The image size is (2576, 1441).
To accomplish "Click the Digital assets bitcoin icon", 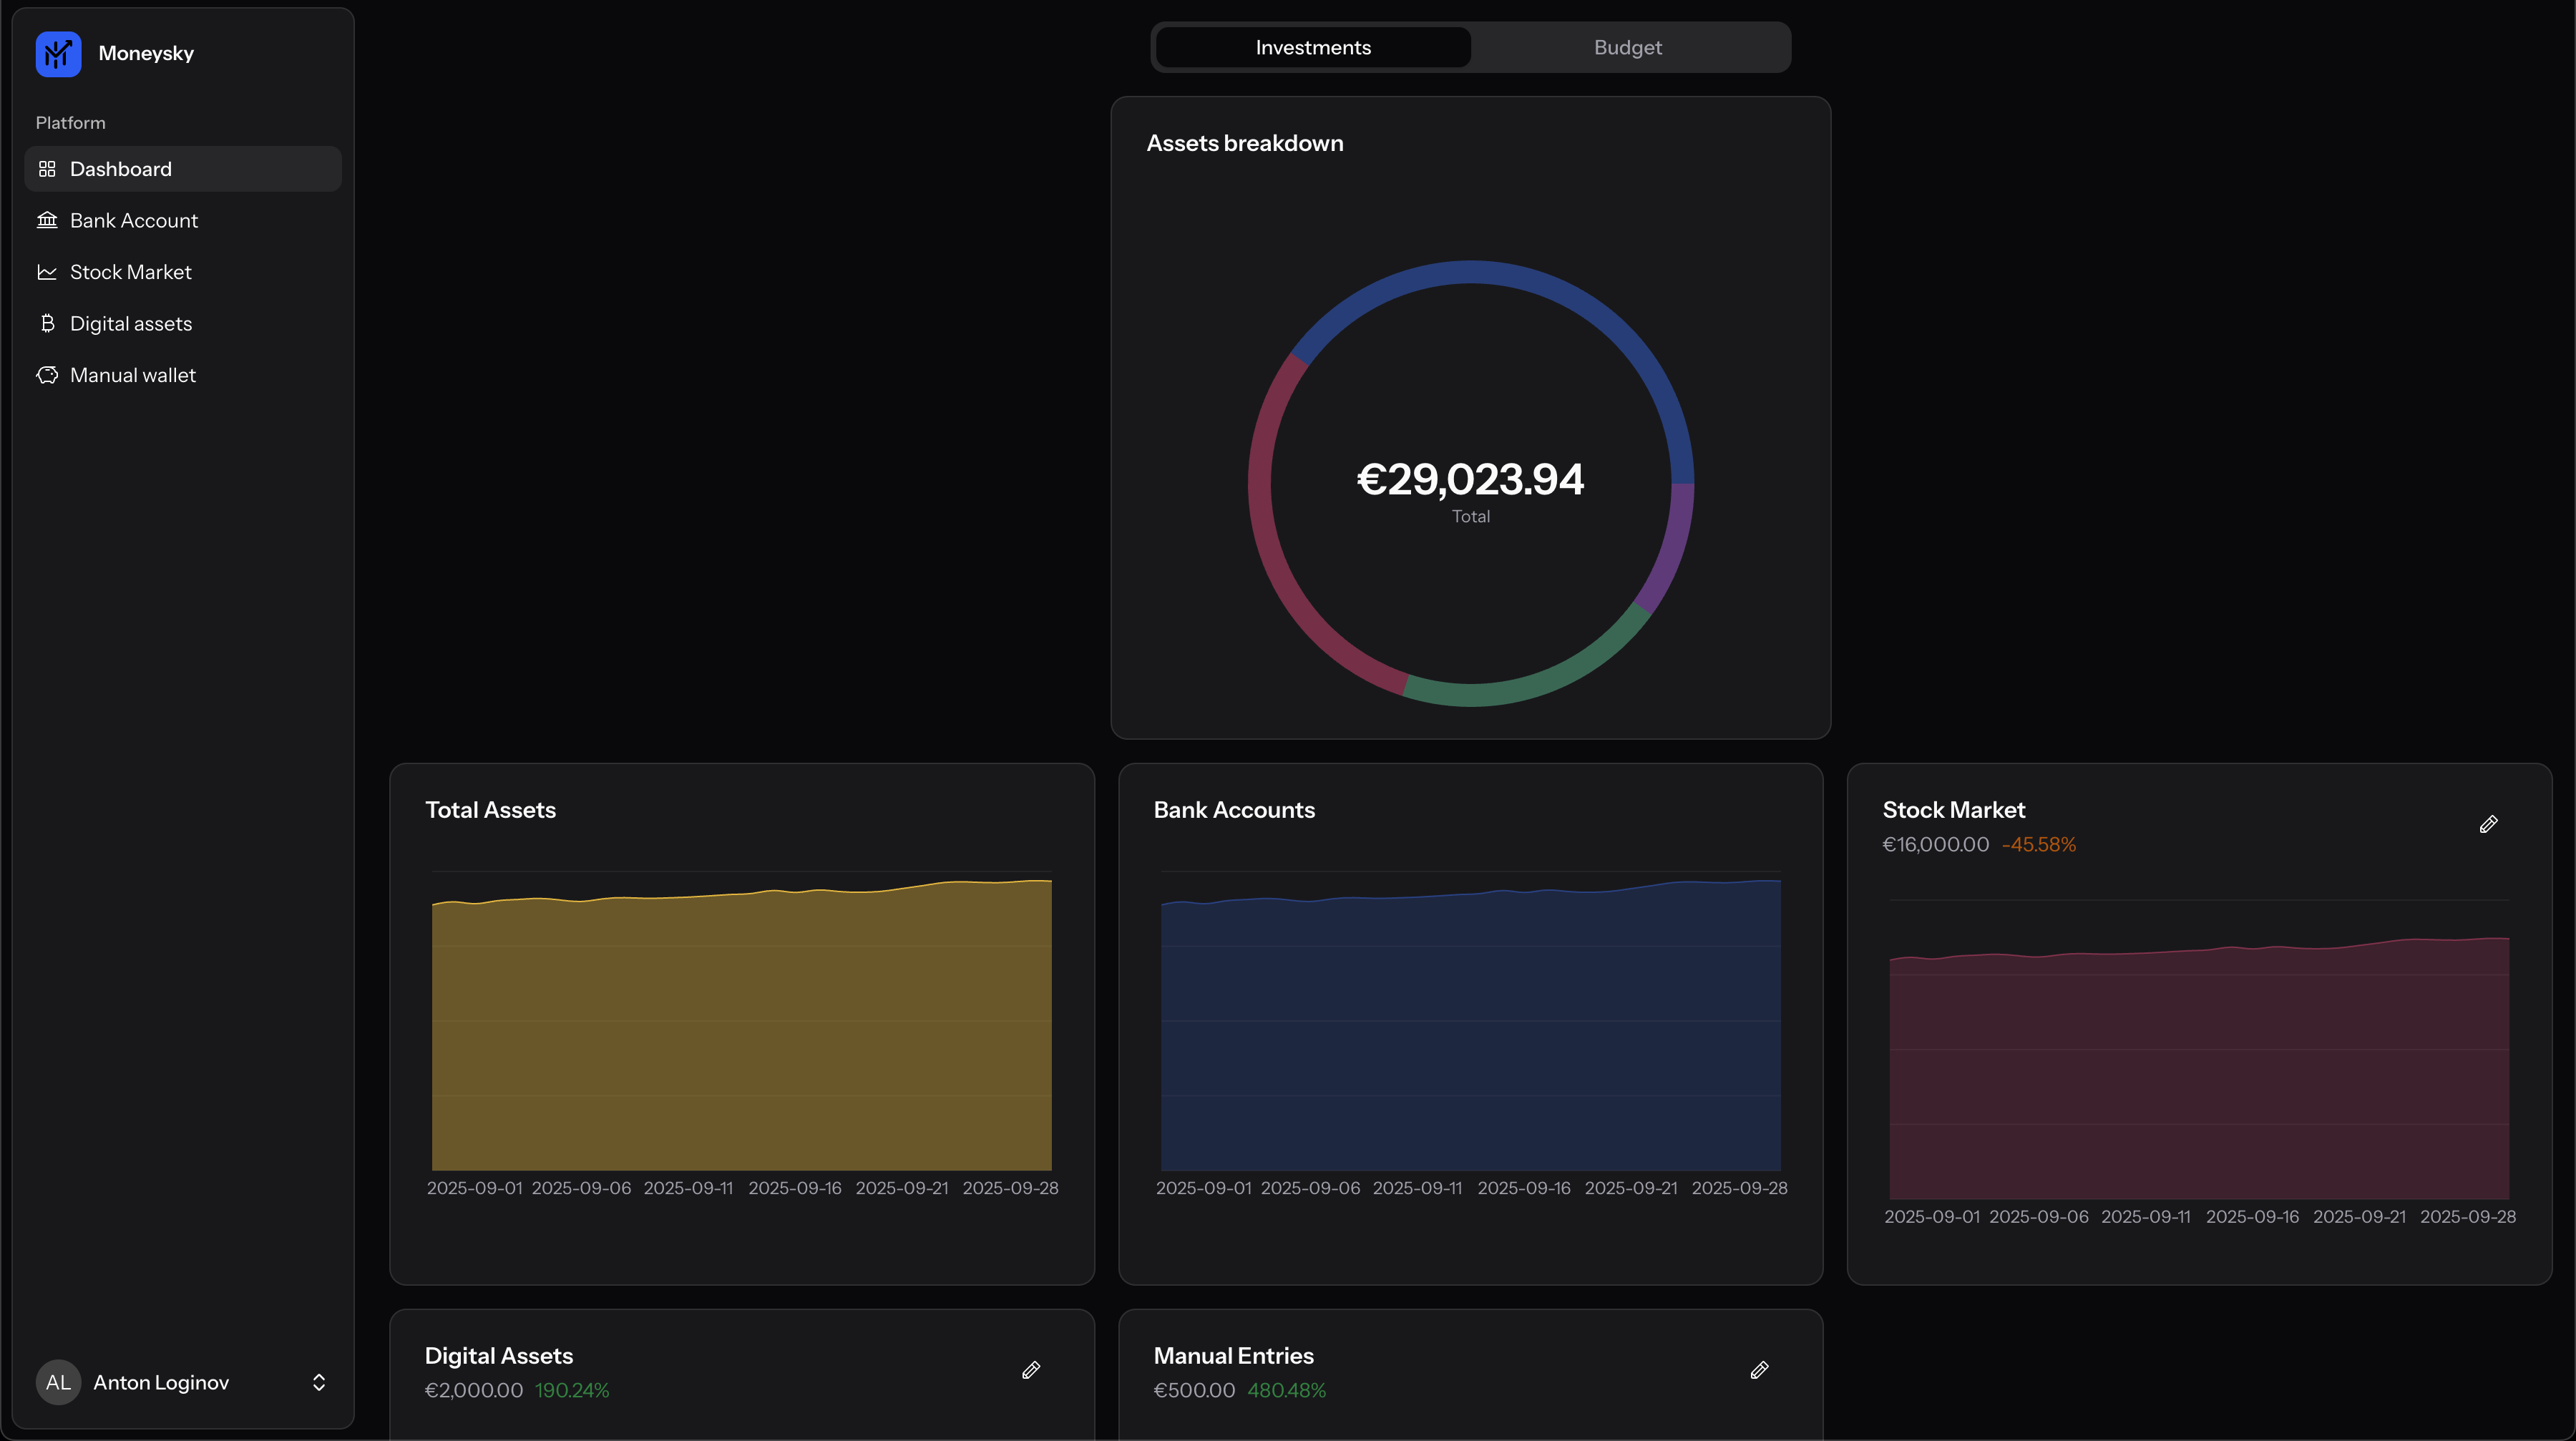I will click(47, 323).
